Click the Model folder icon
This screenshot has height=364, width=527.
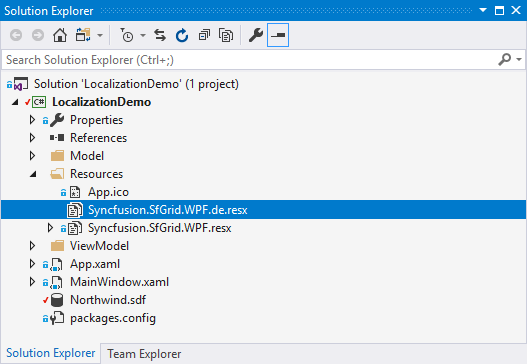(57, 156)
